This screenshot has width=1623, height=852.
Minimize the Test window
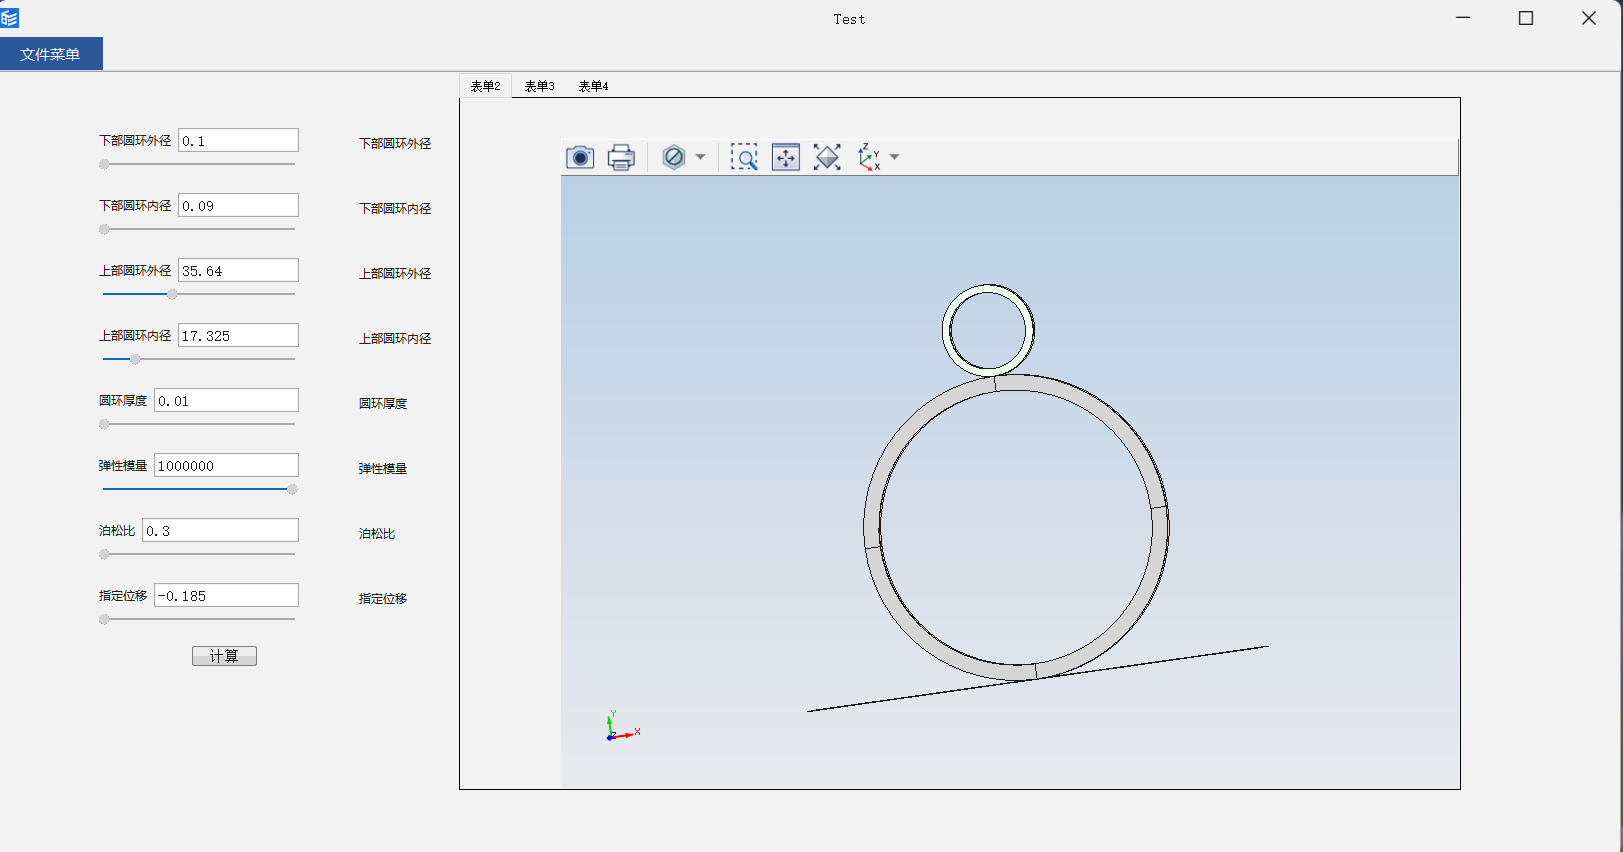pos(1463,18)
